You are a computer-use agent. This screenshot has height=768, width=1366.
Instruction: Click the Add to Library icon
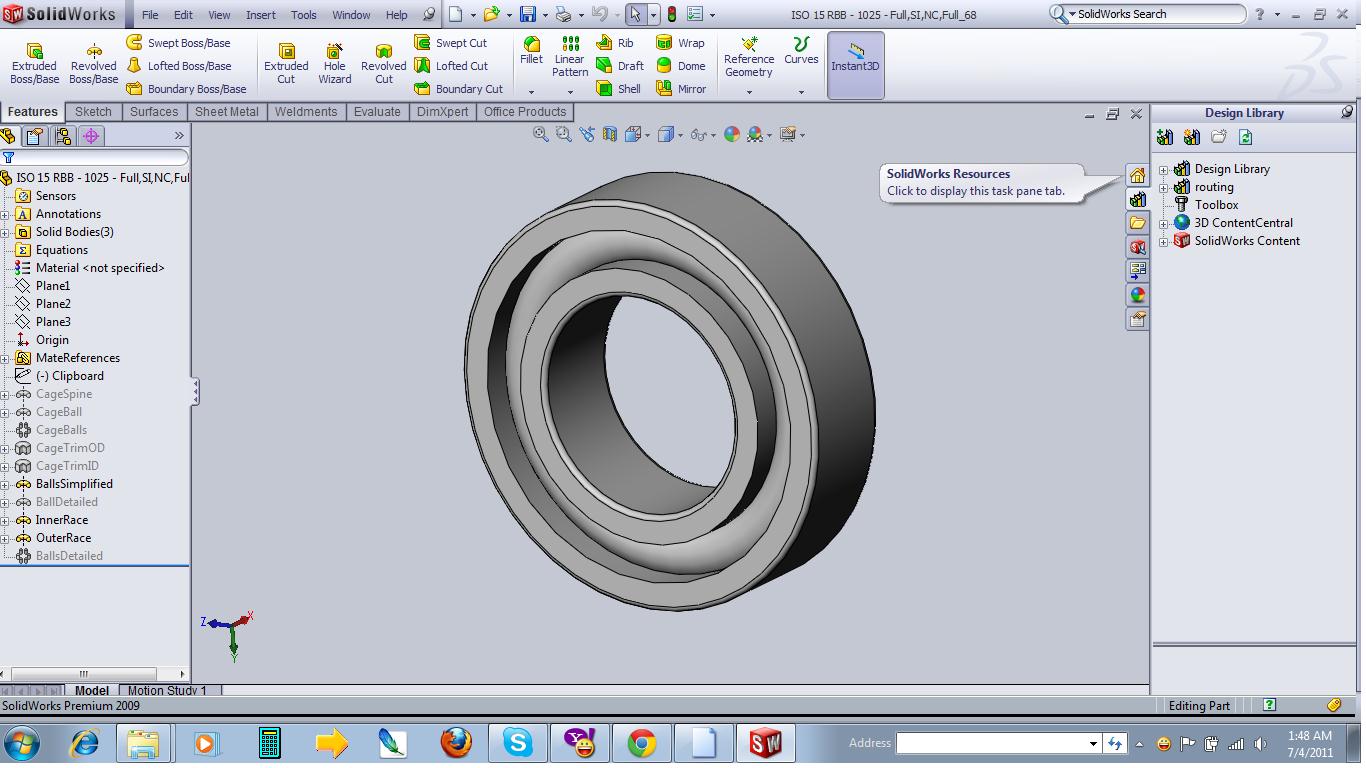pyautogui.click(x=1164, y=137)
